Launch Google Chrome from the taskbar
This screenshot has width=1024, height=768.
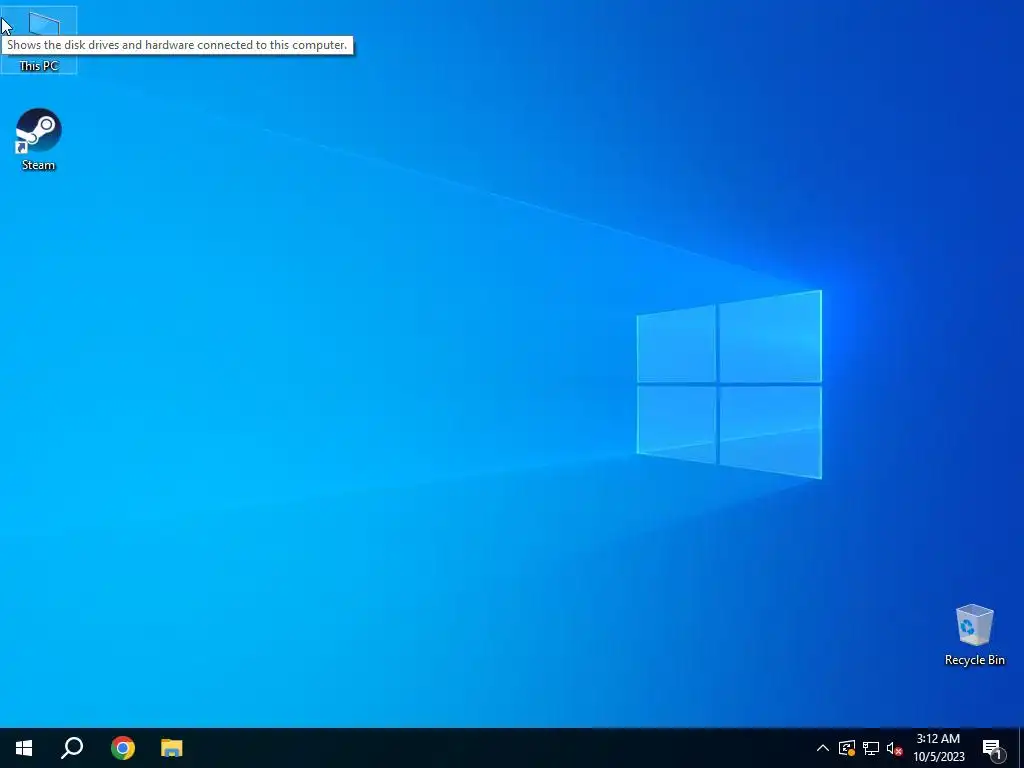[123, 748]
